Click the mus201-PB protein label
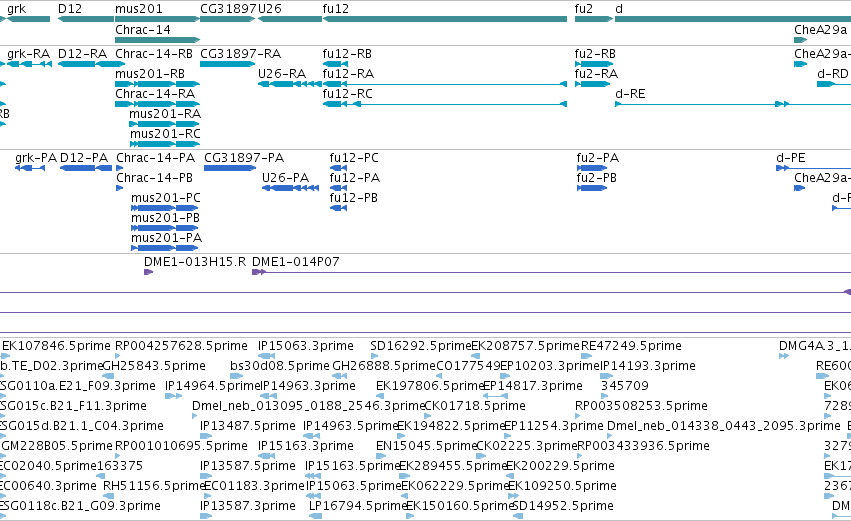The image size is (851, 521). click(x=166, y=218)
